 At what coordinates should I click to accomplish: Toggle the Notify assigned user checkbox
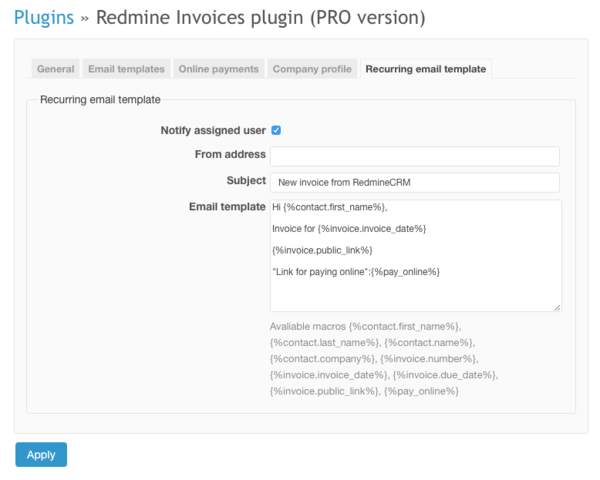tap(276, 130)
